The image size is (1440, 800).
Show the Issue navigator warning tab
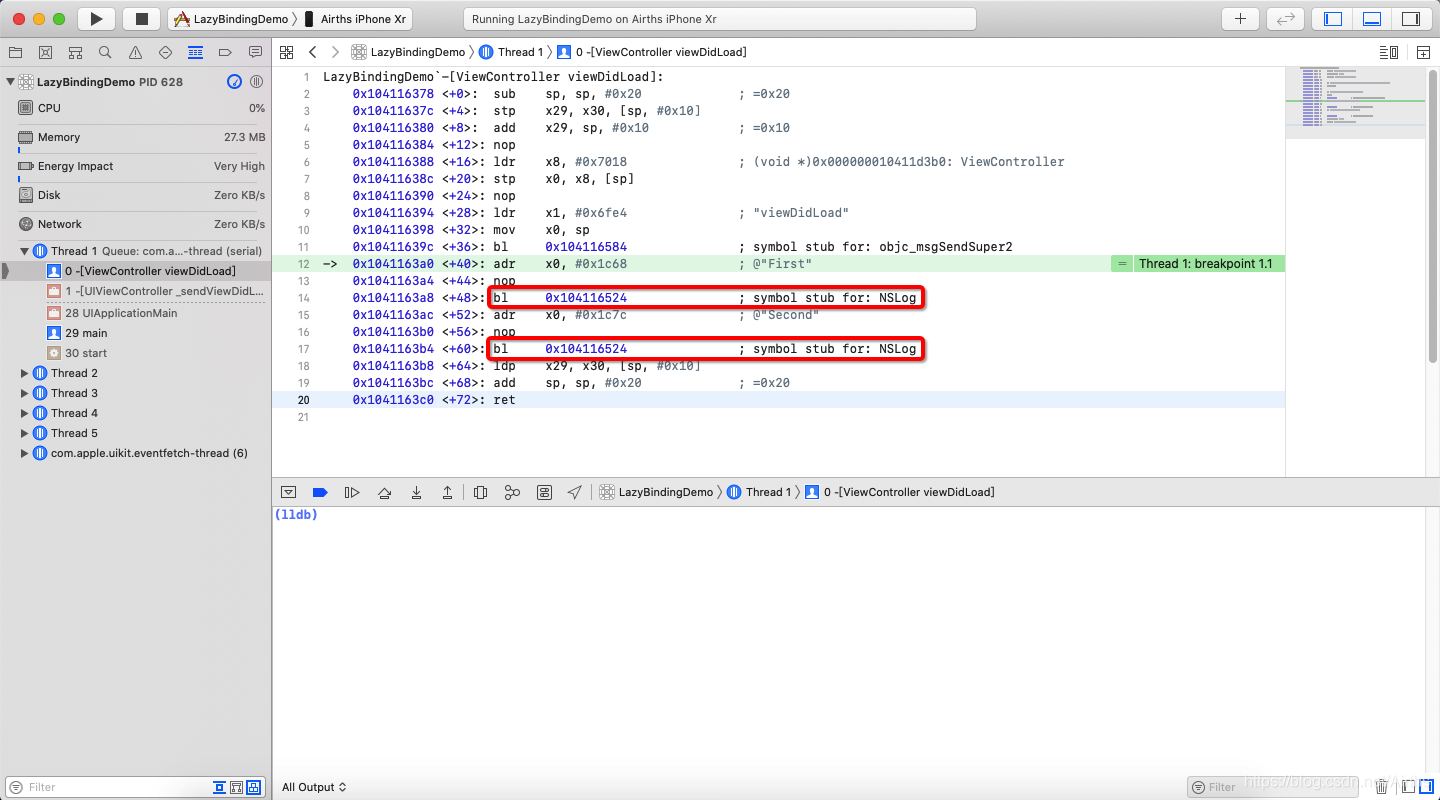coord(135,52)
